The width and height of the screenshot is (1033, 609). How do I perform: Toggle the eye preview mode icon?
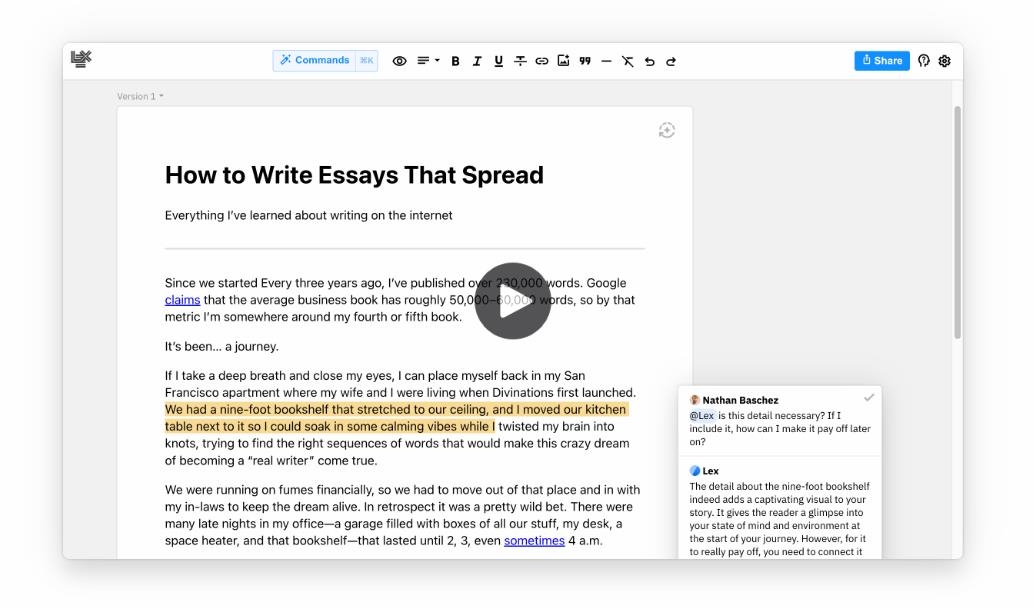pyautogui.click(x=399, y=61)
